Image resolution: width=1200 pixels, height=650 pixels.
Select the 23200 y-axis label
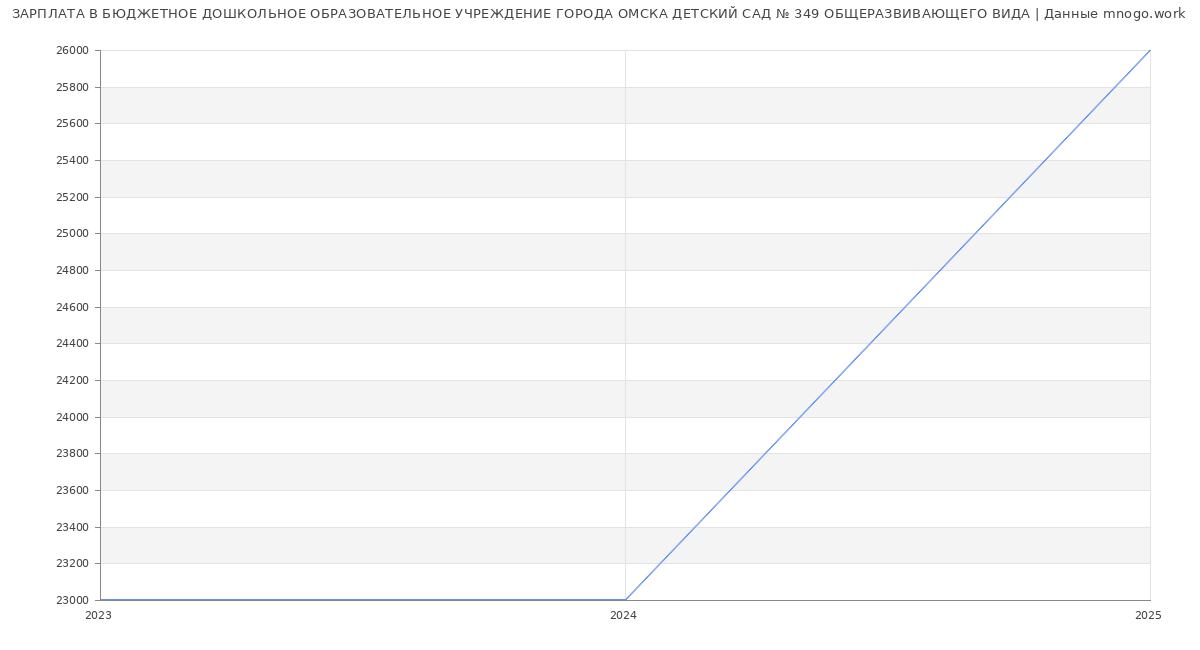(x=72, y=564)
